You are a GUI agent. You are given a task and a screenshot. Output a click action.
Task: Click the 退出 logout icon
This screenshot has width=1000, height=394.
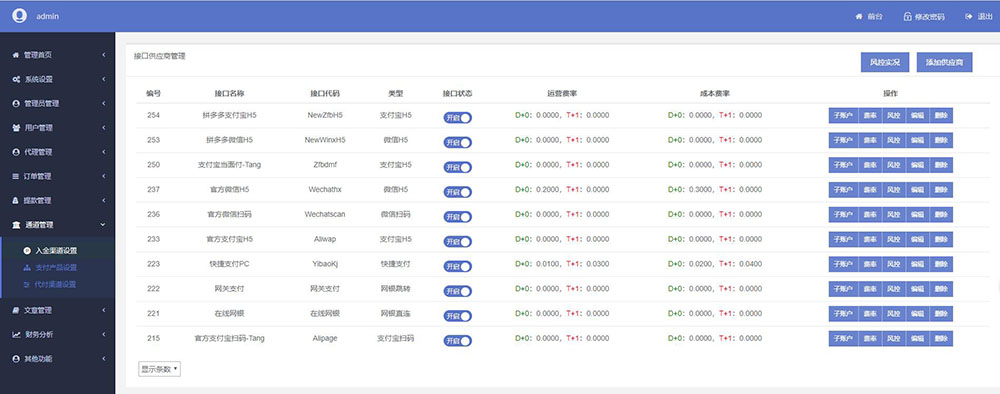pyautogui.click(x=969, y=17)
